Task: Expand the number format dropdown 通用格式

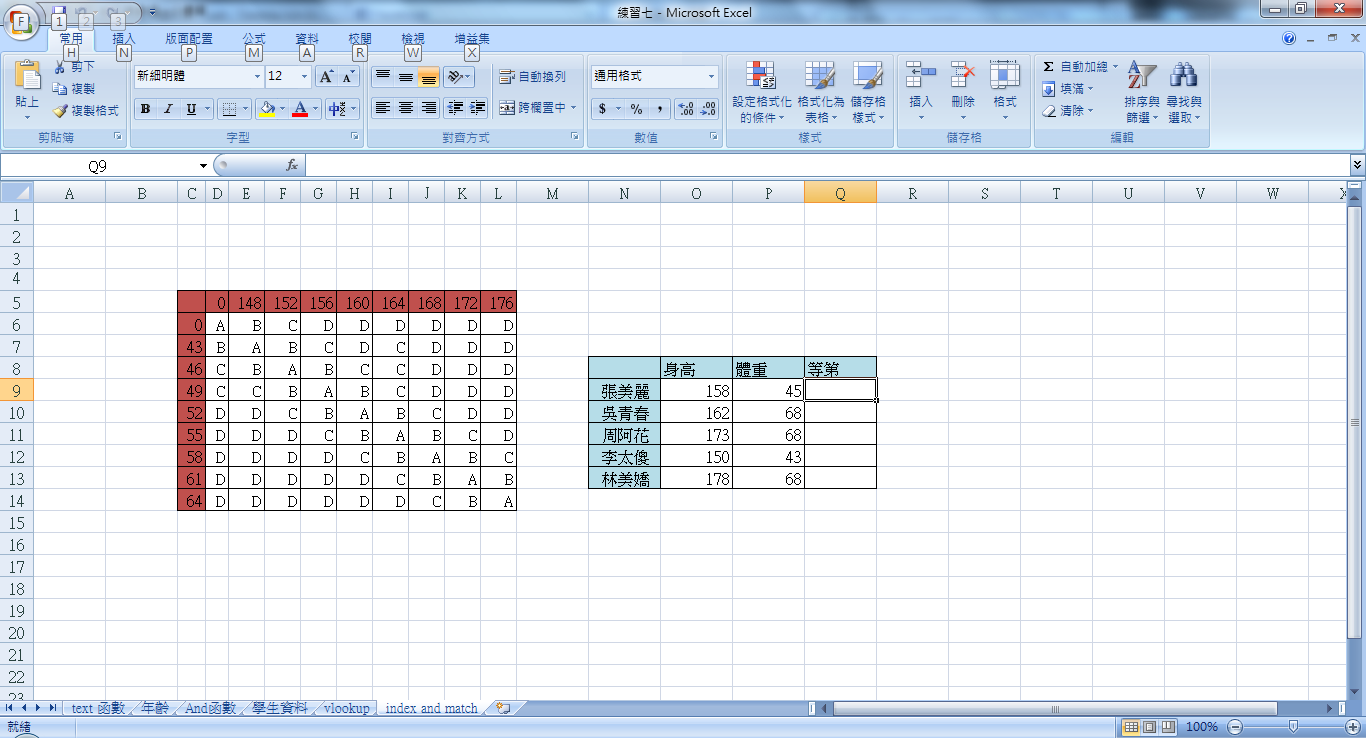Action: [x=712, y=77]
